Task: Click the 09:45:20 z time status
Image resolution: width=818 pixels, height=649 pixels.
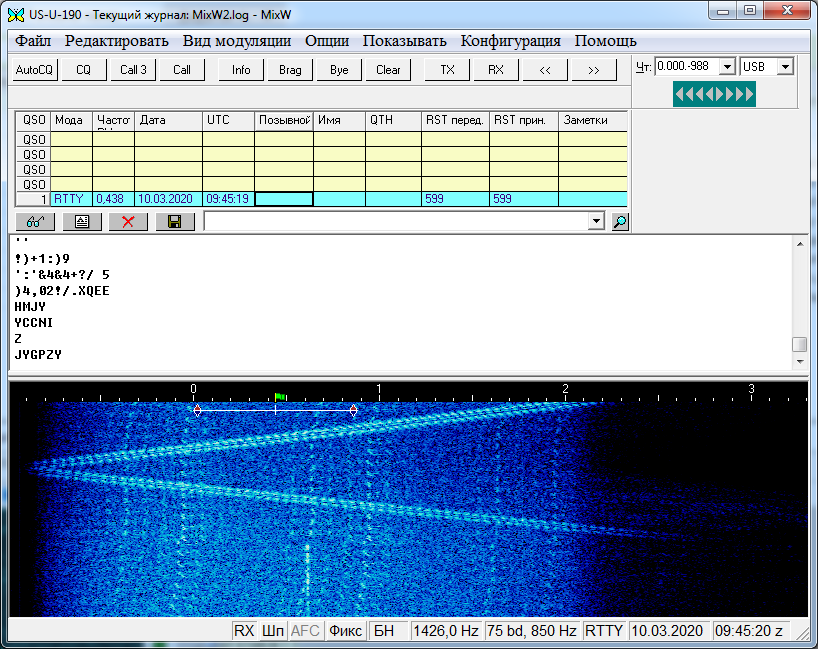Action: [749, 631]
